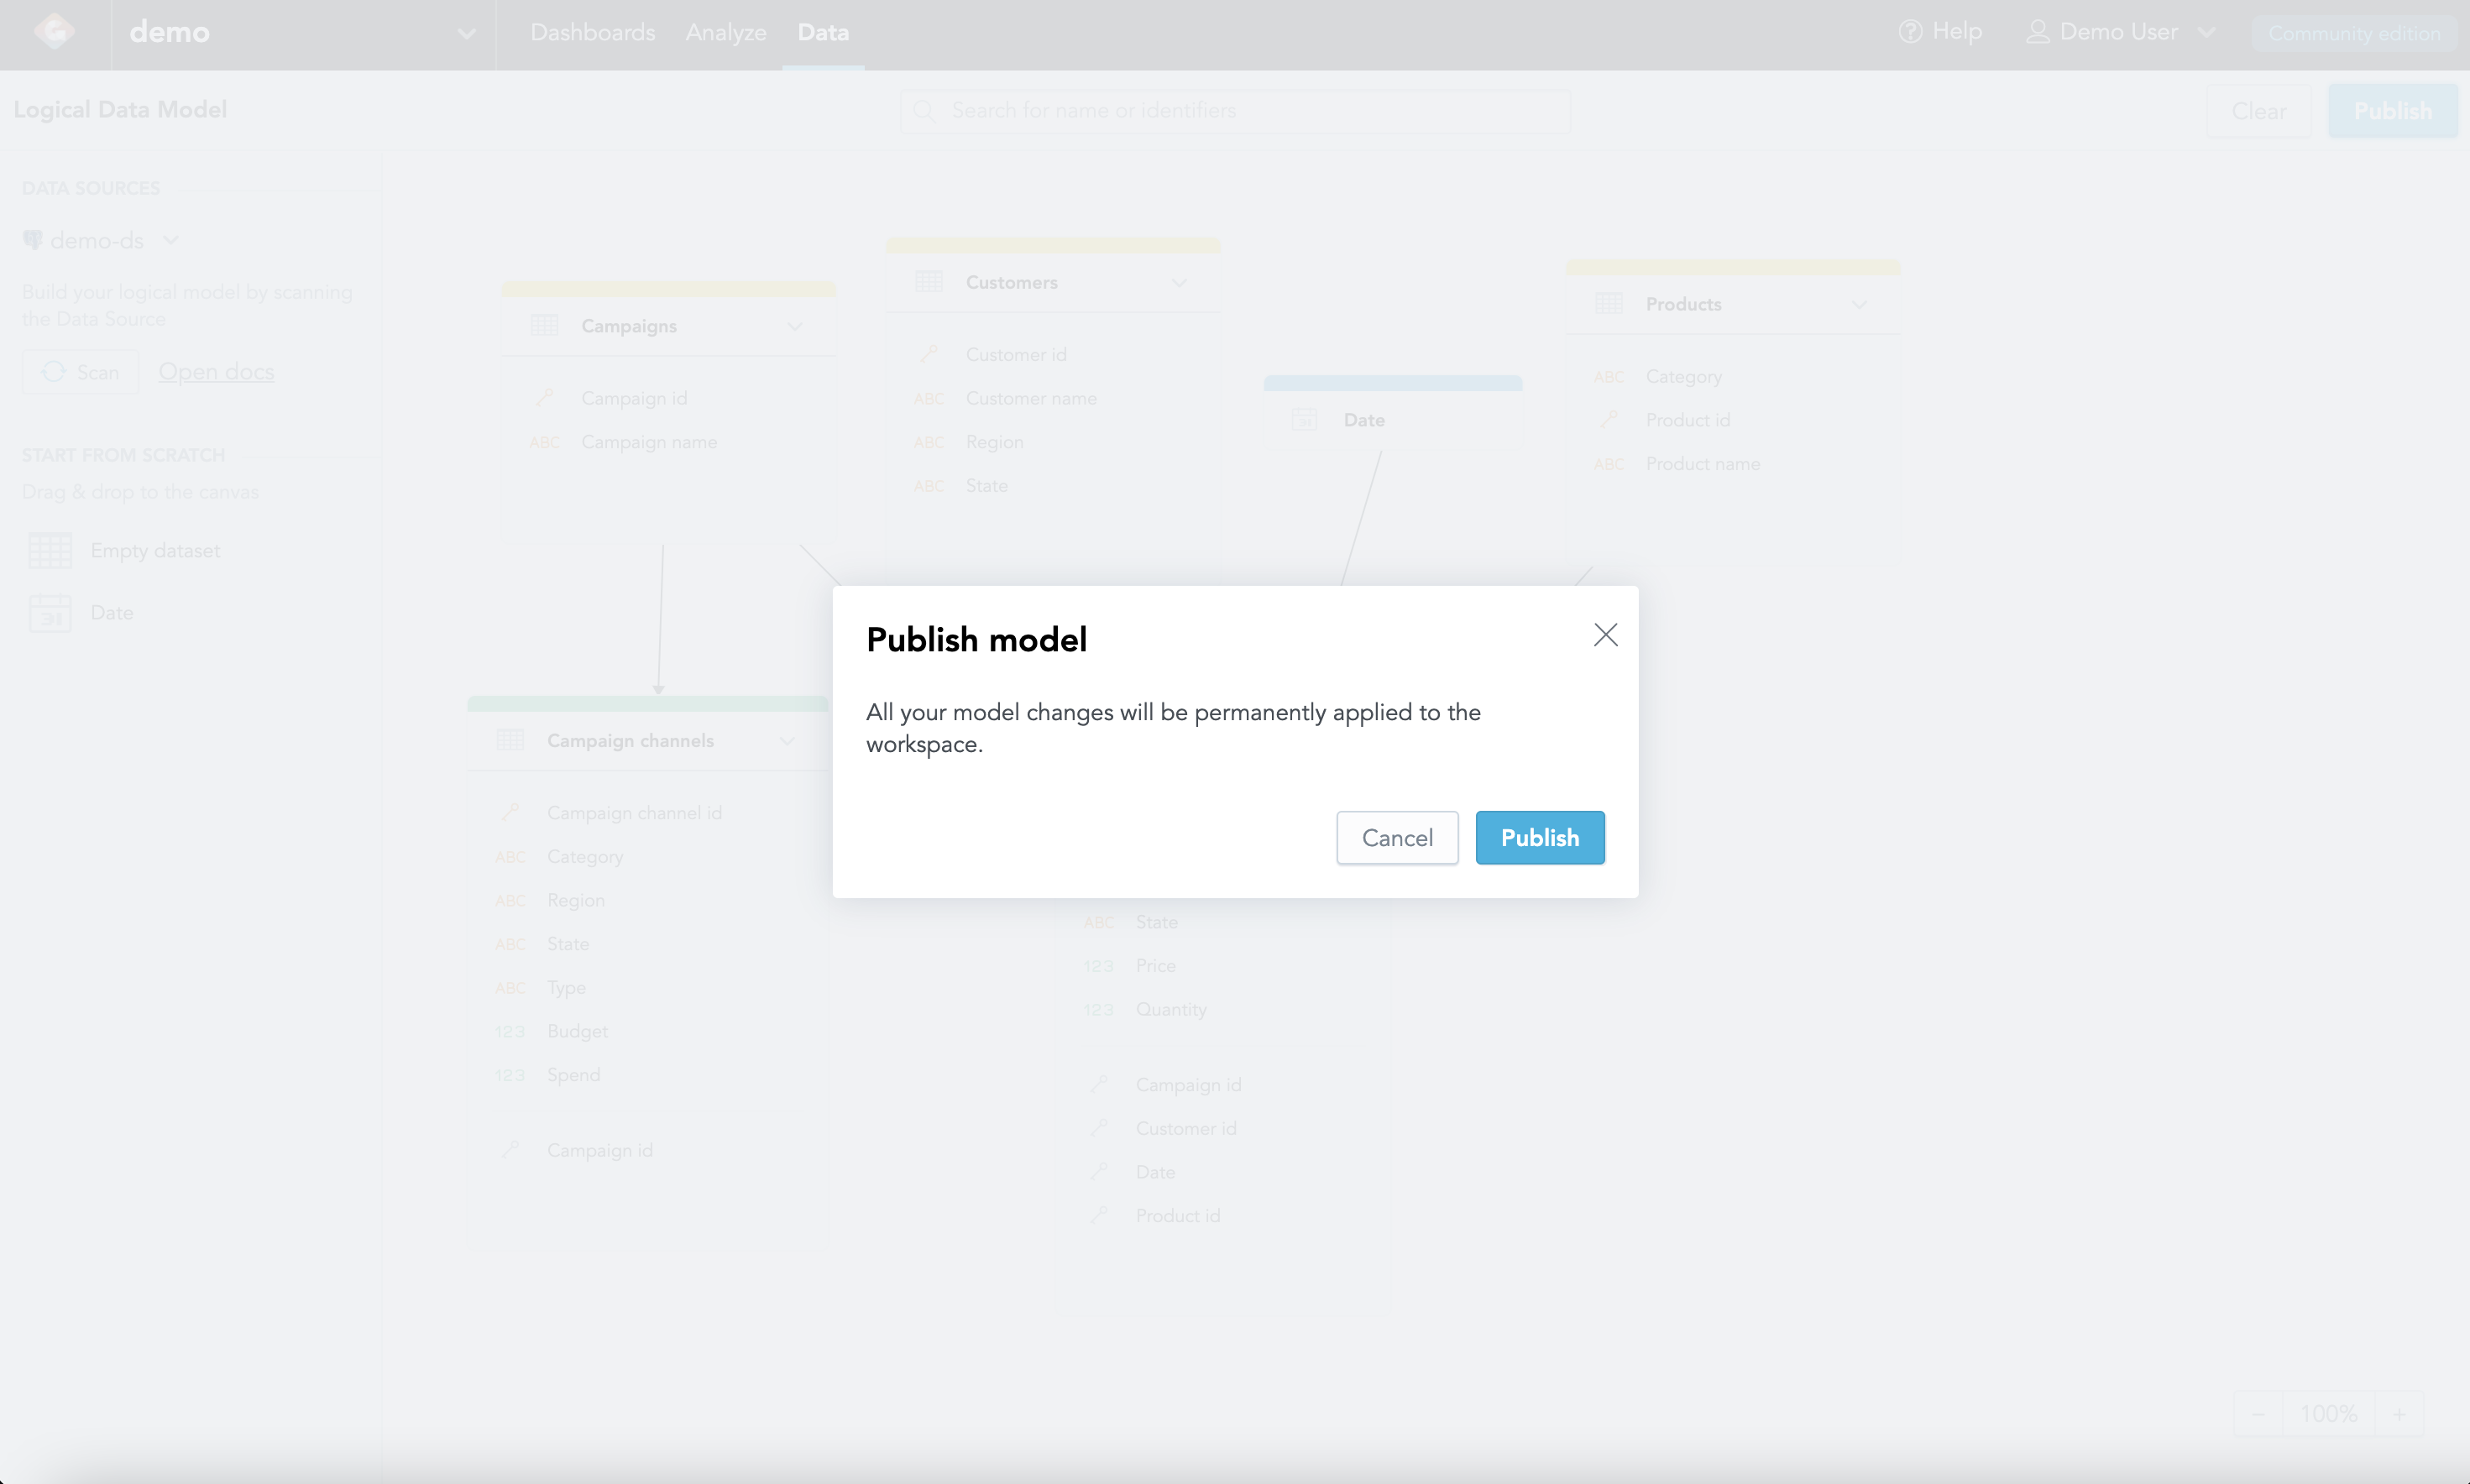This screenshot has height=1484, width=2470.
Task: Click the ABC icon beside Campaign name
Action: tap(544, 442)
